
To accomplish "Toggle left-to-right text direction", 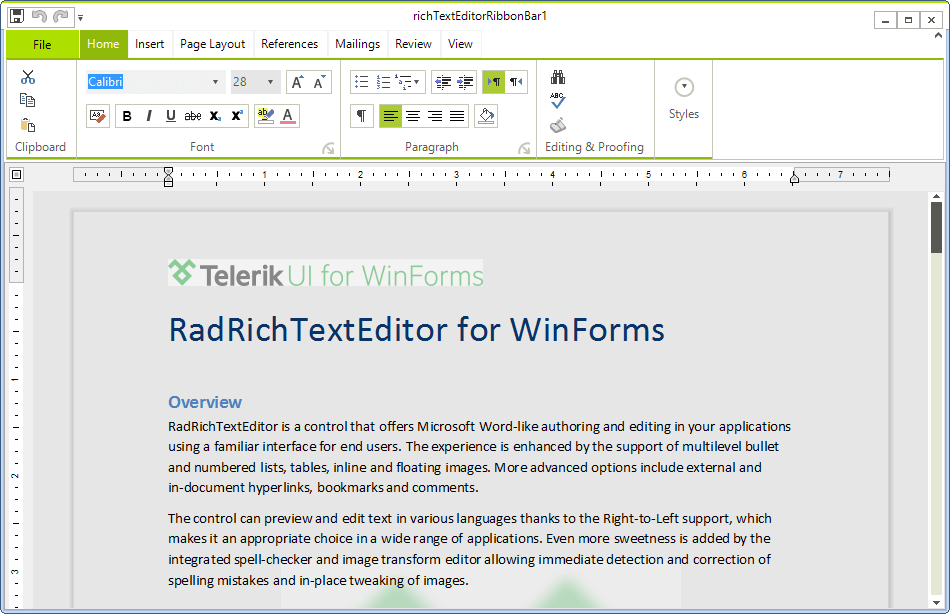I will pos(494,82).
